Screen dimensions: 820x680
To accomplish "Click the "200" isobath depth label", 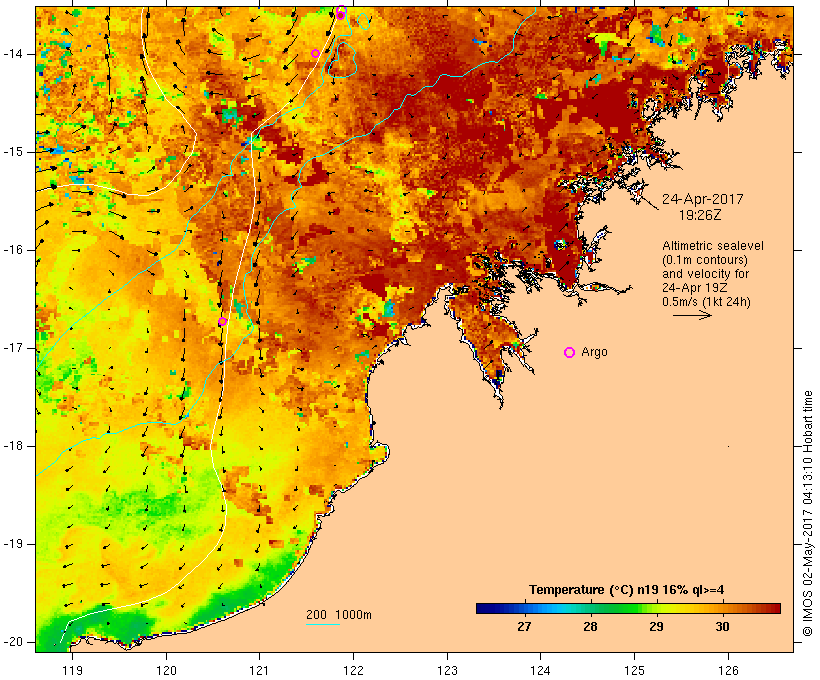I will point(316,615).
